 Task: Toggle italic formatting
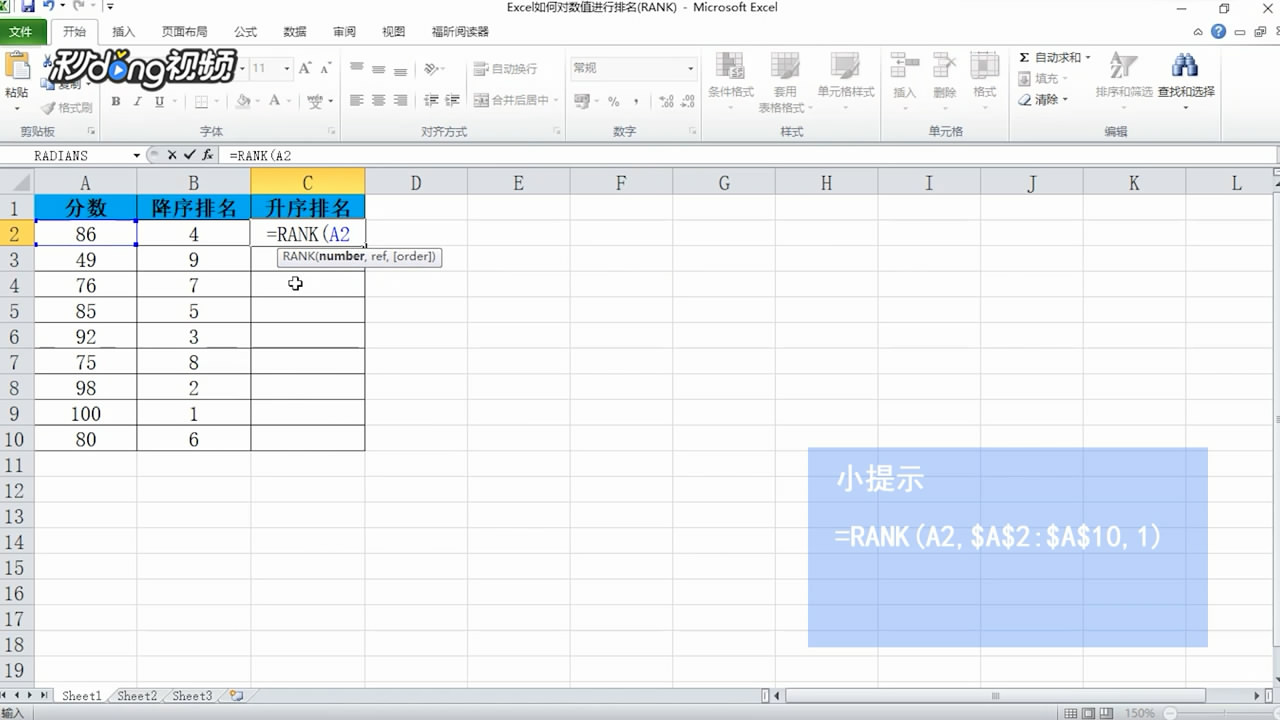(x=137, y=101)
